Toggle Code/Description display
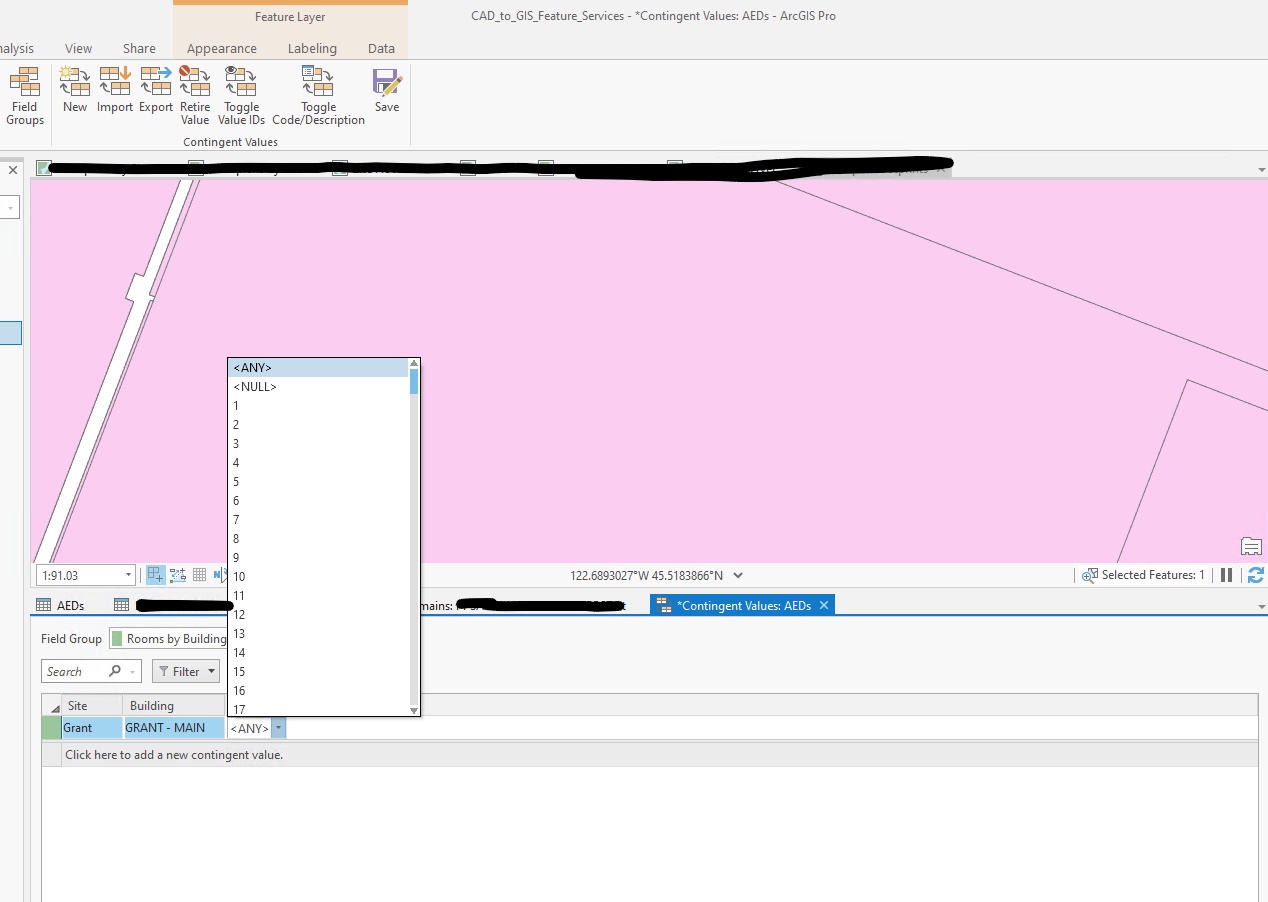This screenshot has height=902, width=1268. 319,96
